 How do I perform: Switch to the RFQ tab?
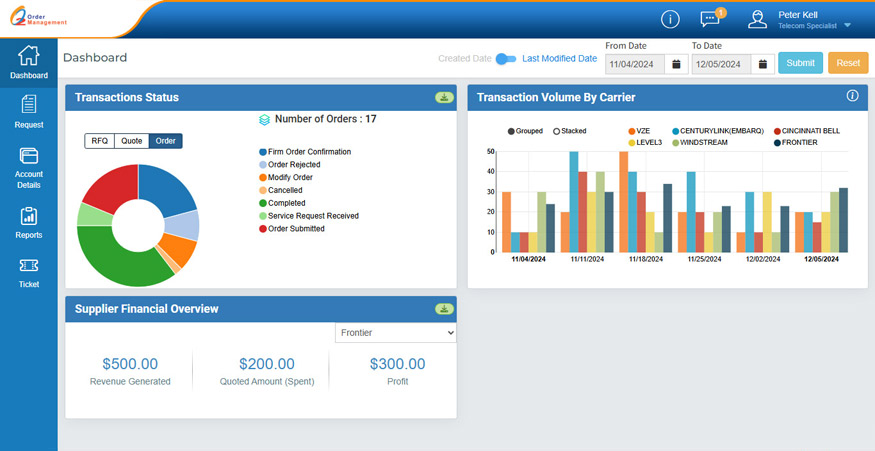point(99,141)
